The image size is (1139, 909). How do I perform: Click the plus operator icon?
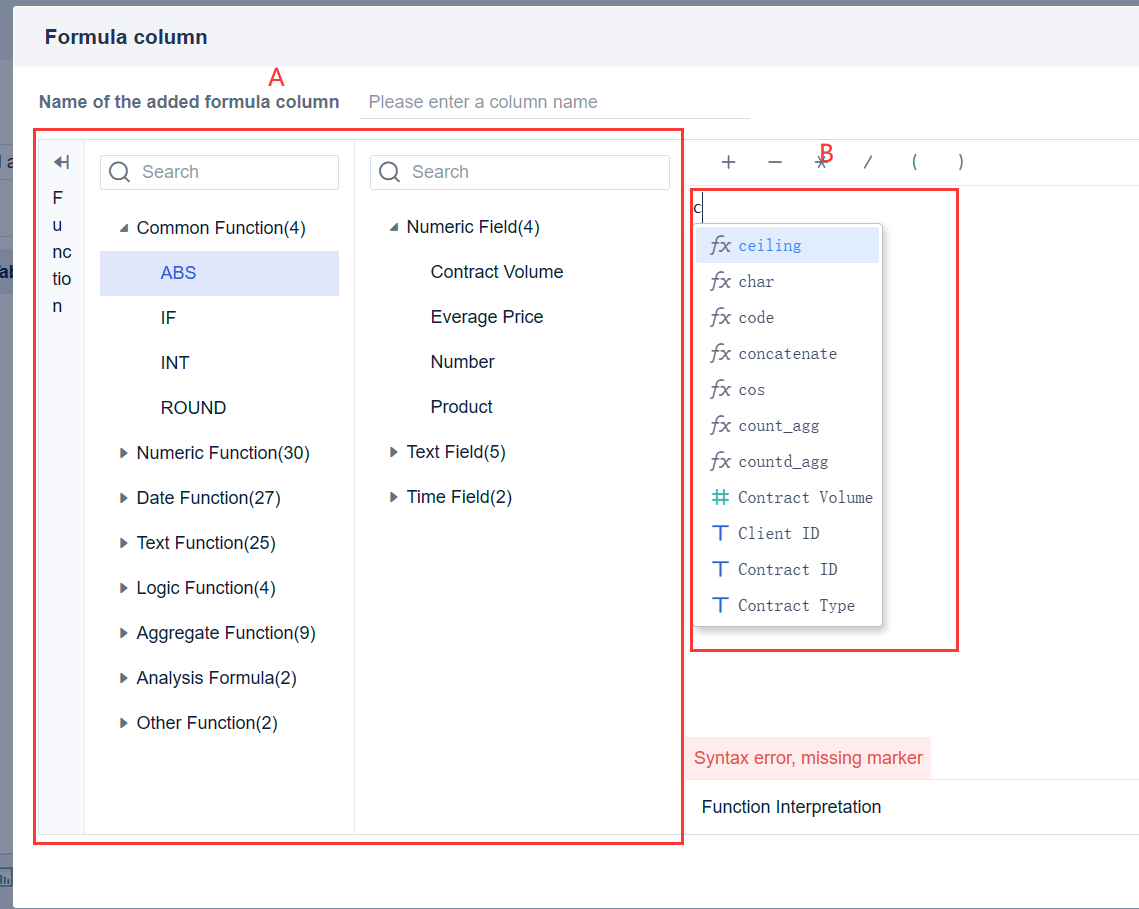(x=728, y=162)
